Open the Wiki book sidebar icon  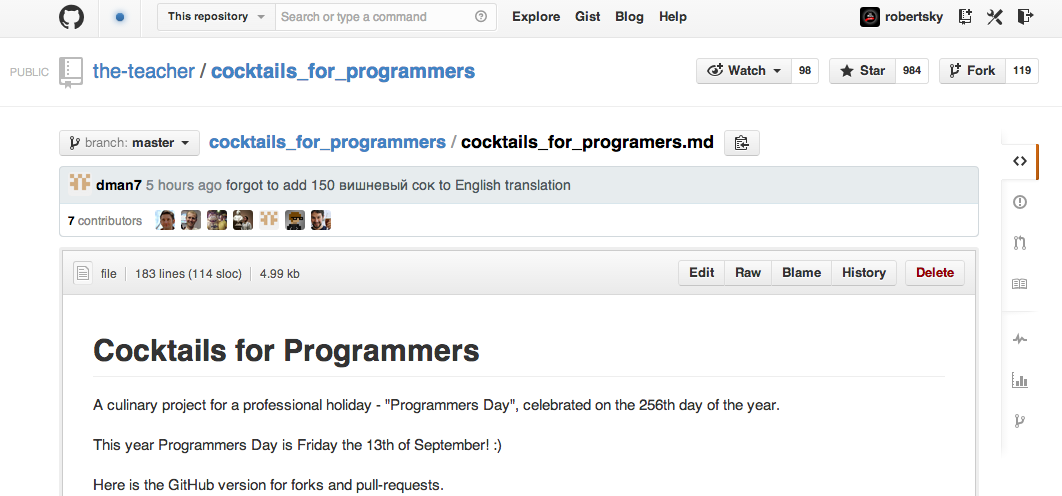pyautogui.click(x=1019, y=285)
